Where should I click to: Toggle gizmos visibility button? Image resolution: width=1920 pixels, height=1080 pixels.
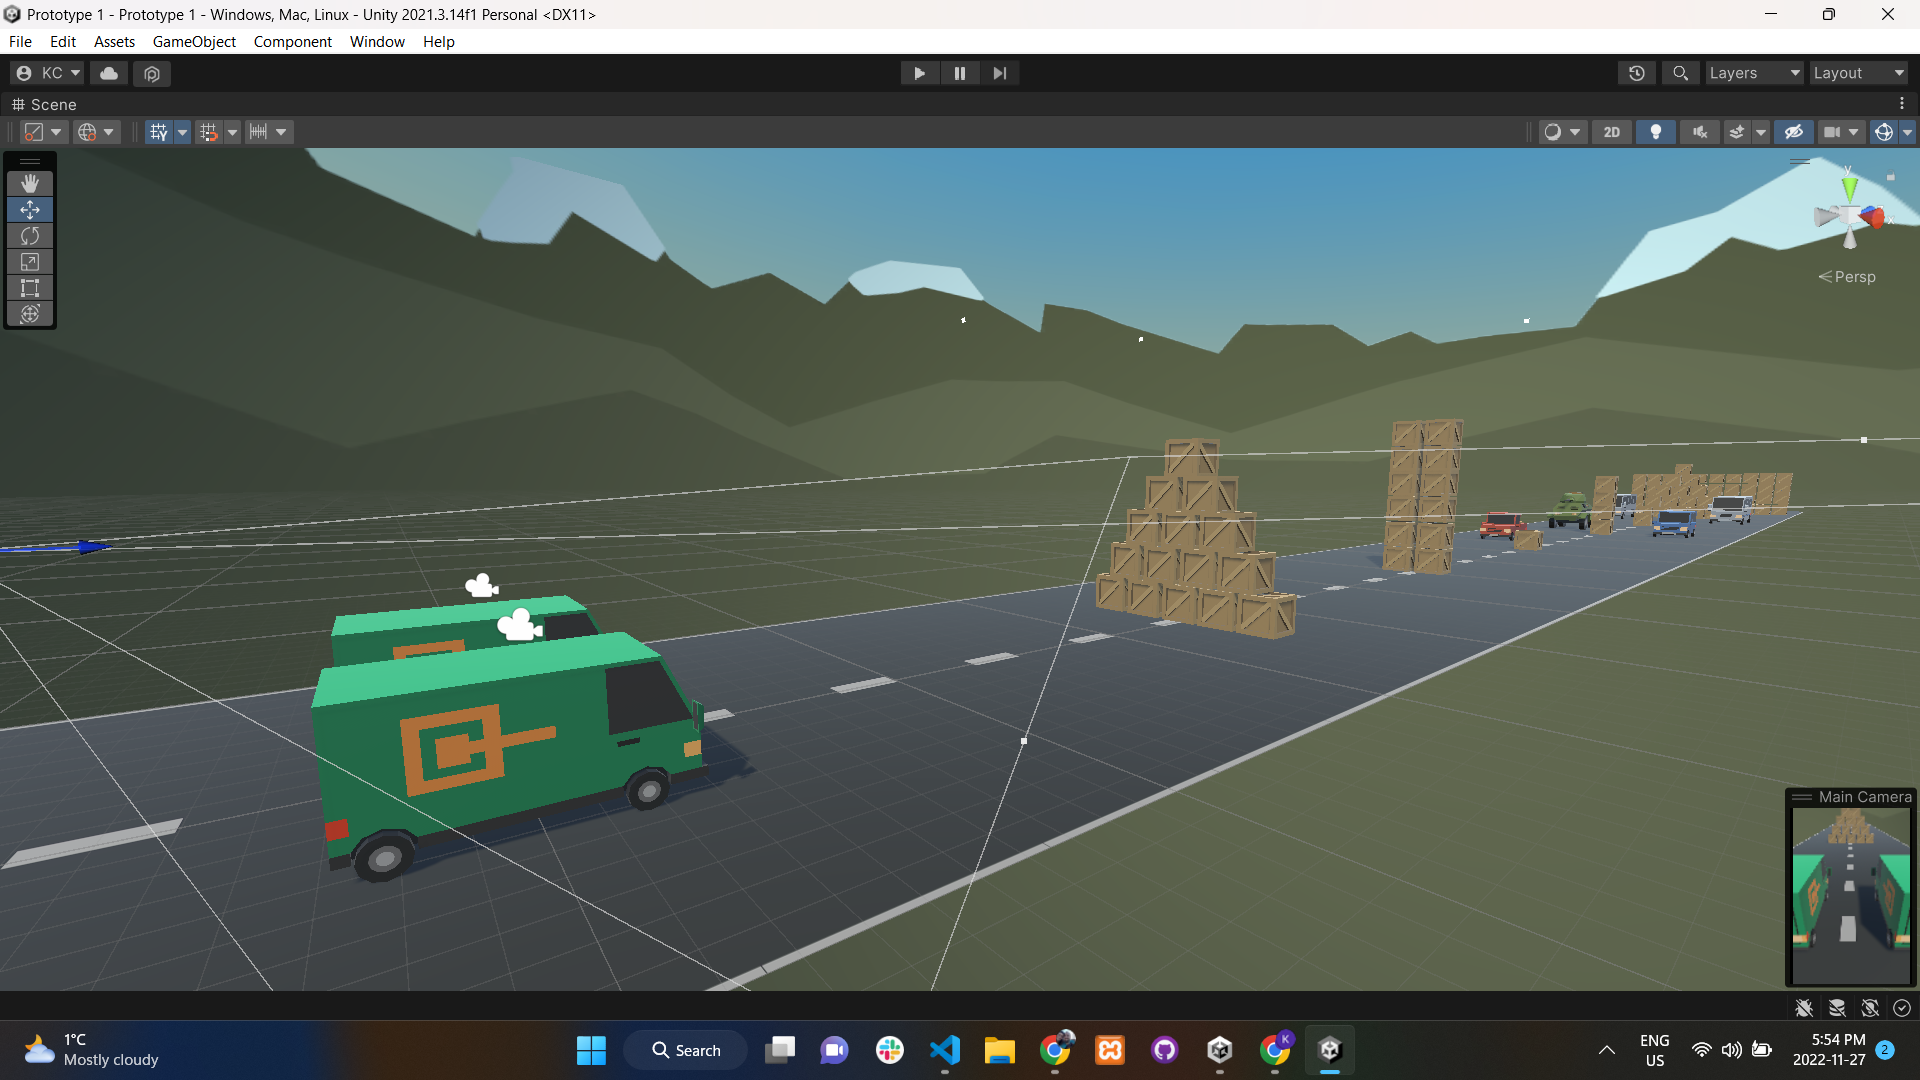tap(1884, 132)
